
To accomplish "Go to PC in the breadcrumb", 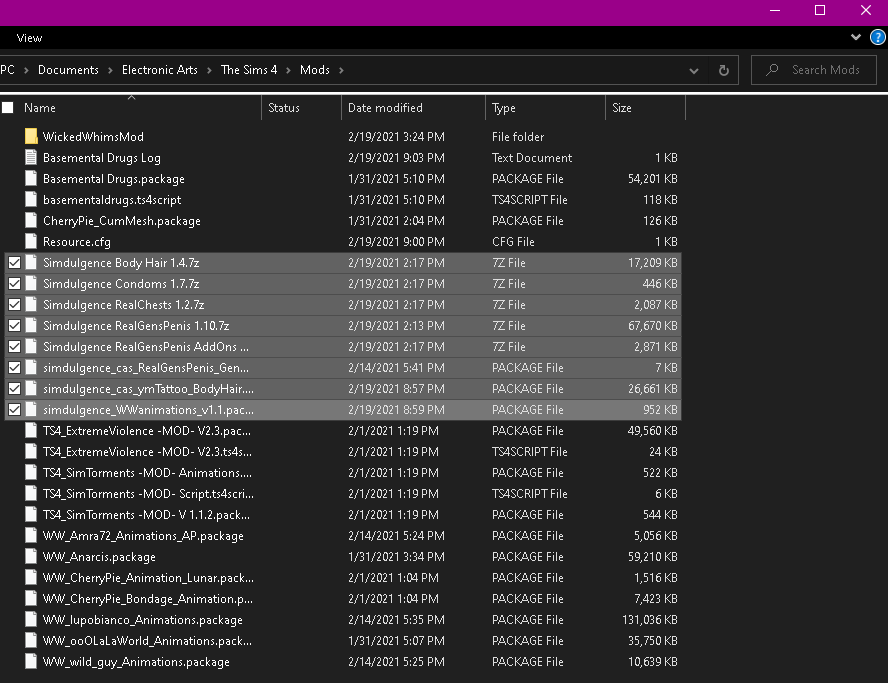I will coord(7,70).
